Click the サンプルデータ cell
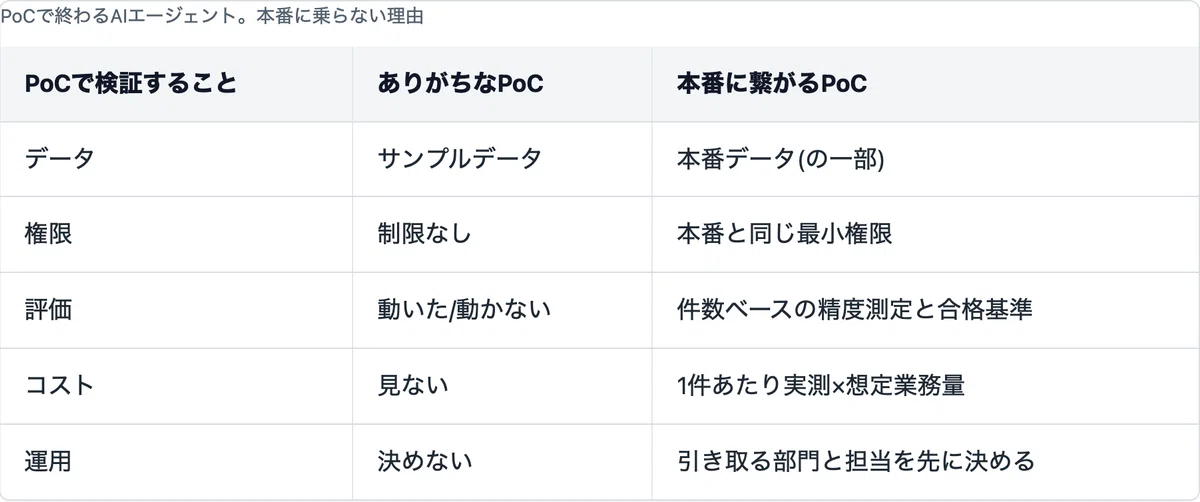 click(459, 158)
